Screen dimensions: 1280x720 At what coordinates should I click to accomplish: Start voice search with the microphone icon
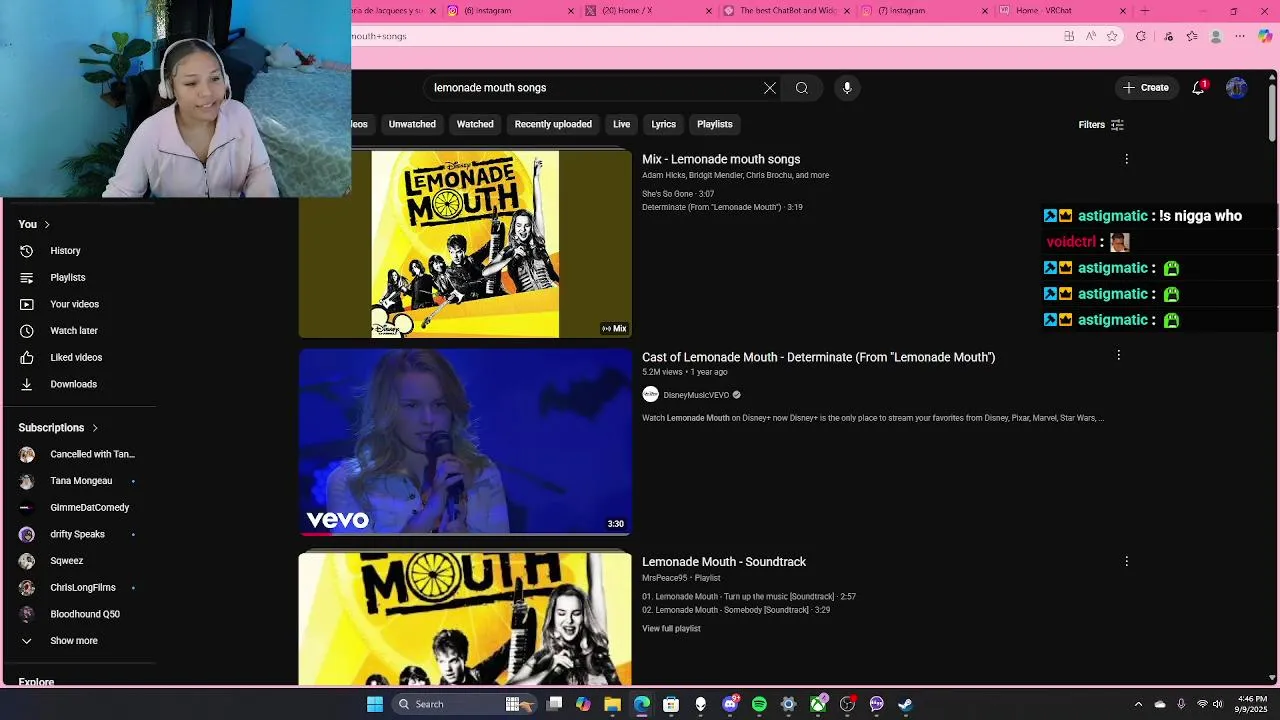pos(847,88)
